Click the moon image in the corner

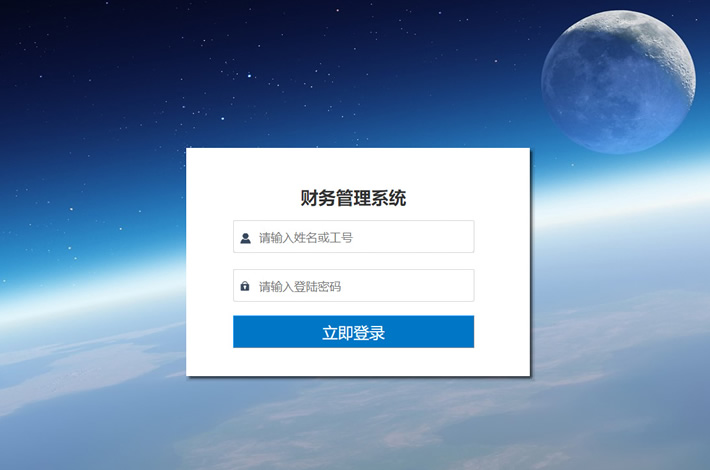click(619, 82)
